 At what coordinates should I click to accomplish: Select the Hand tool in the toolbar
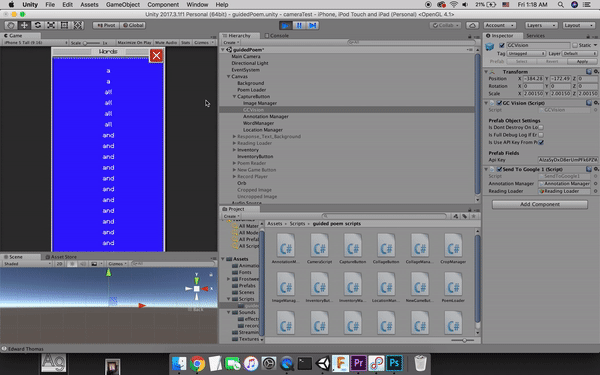click(11, 25)
